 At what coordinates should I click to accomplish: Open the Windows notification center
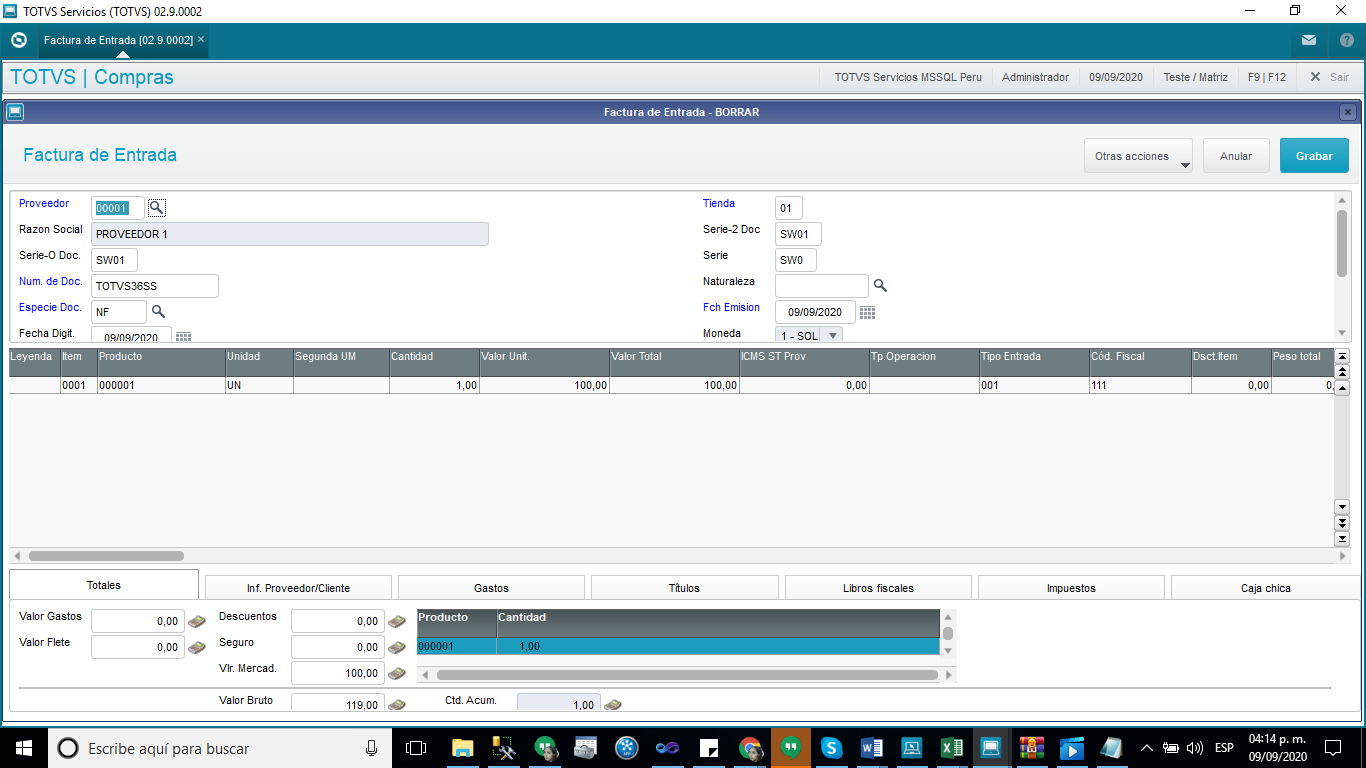(1332, 748)
